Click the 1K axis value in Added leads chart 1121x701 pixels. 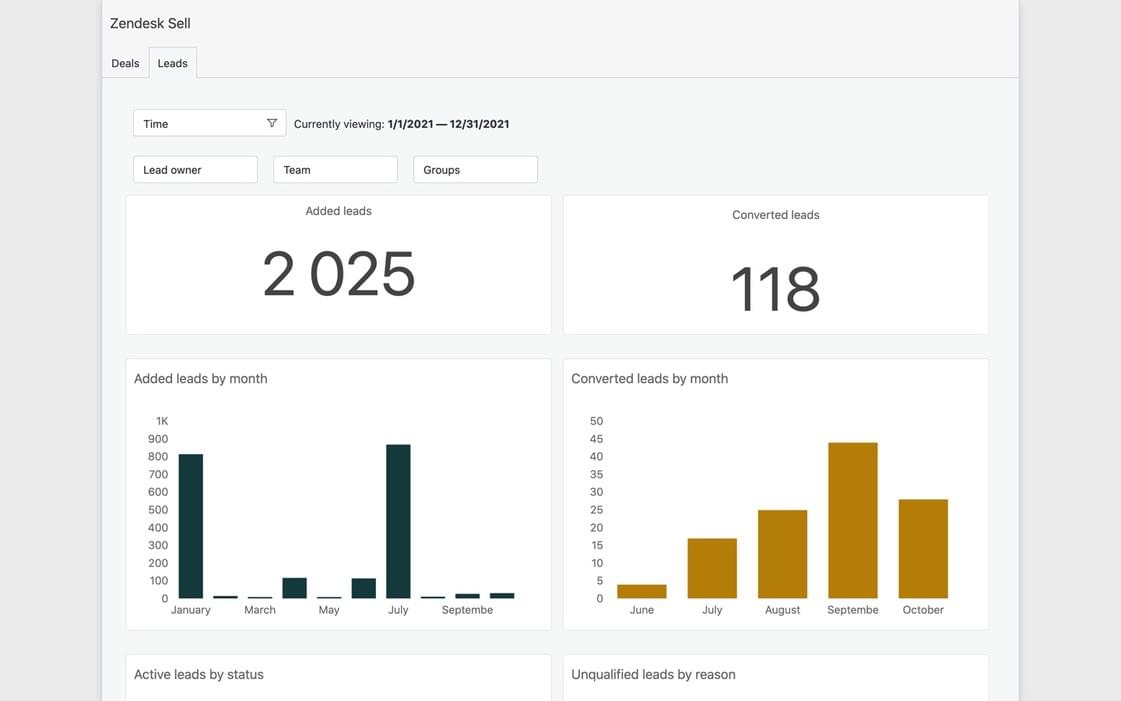coord(162,421)
